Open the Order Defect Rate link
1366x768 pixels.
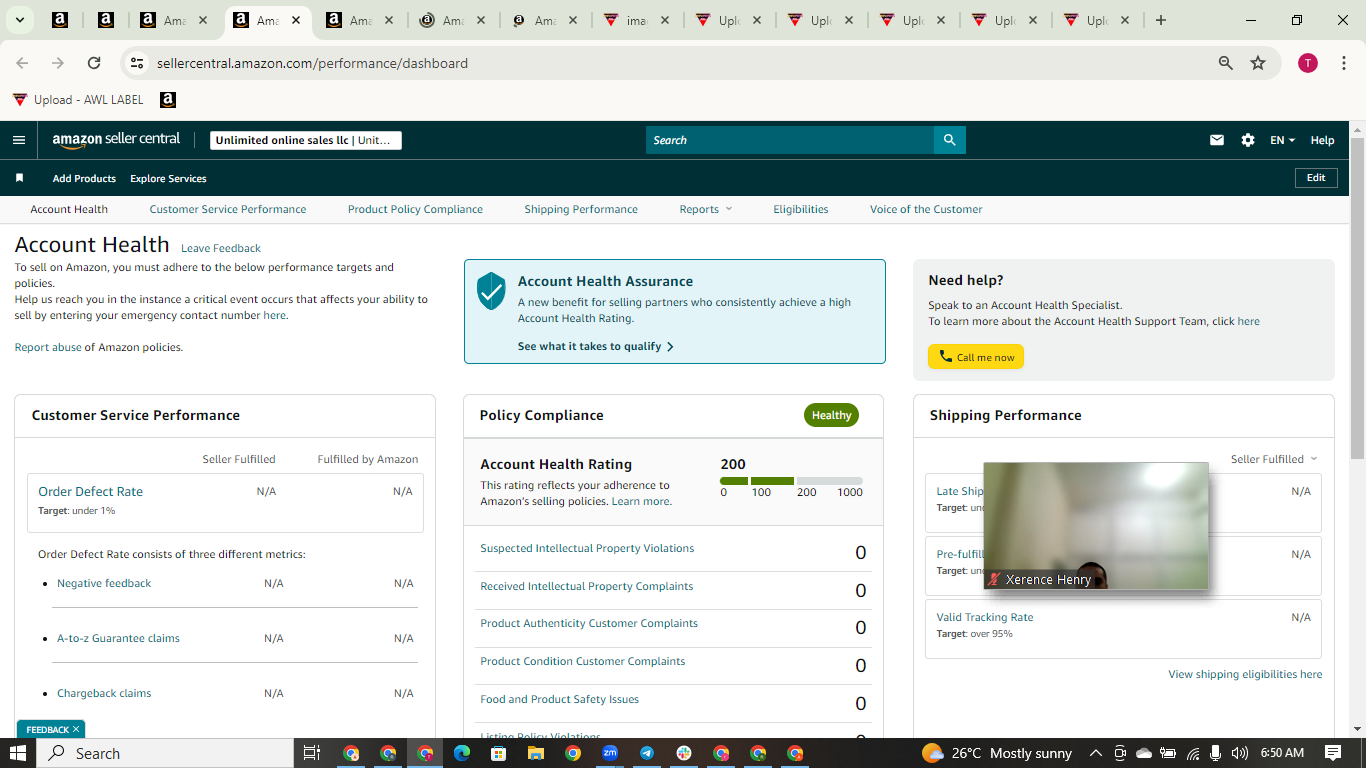(x=90, y=491)
